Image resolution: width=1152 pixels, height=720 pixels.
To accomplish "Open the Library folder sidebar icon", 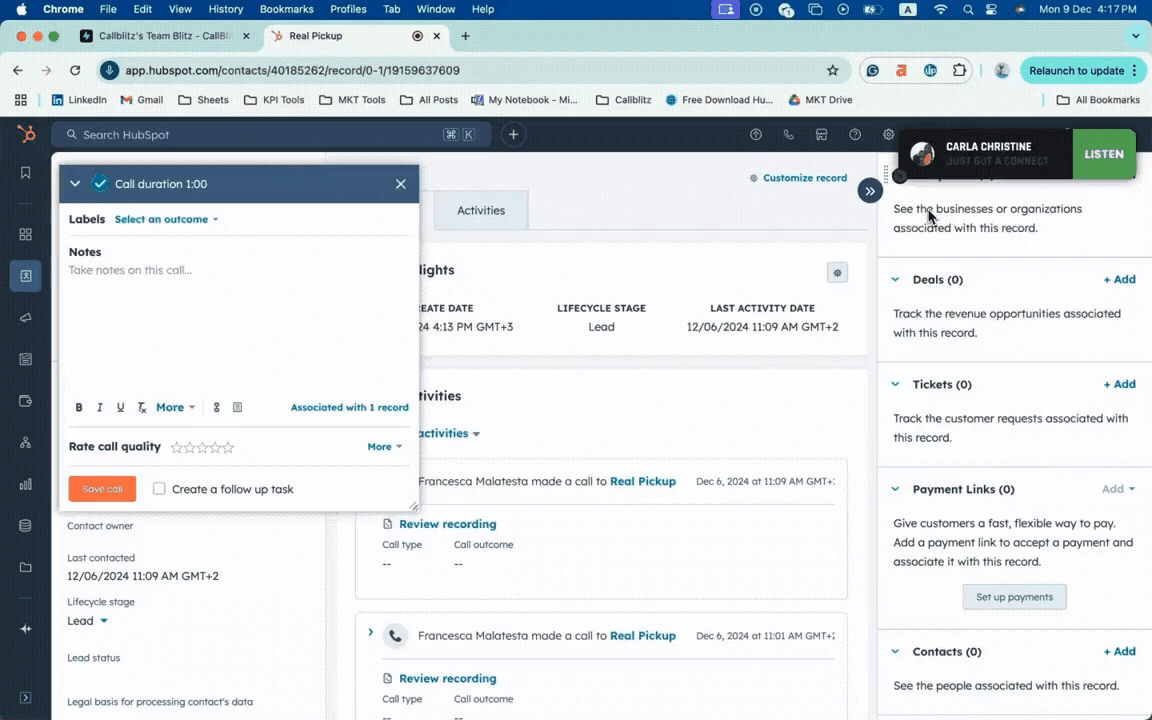I will coord(26,567).
